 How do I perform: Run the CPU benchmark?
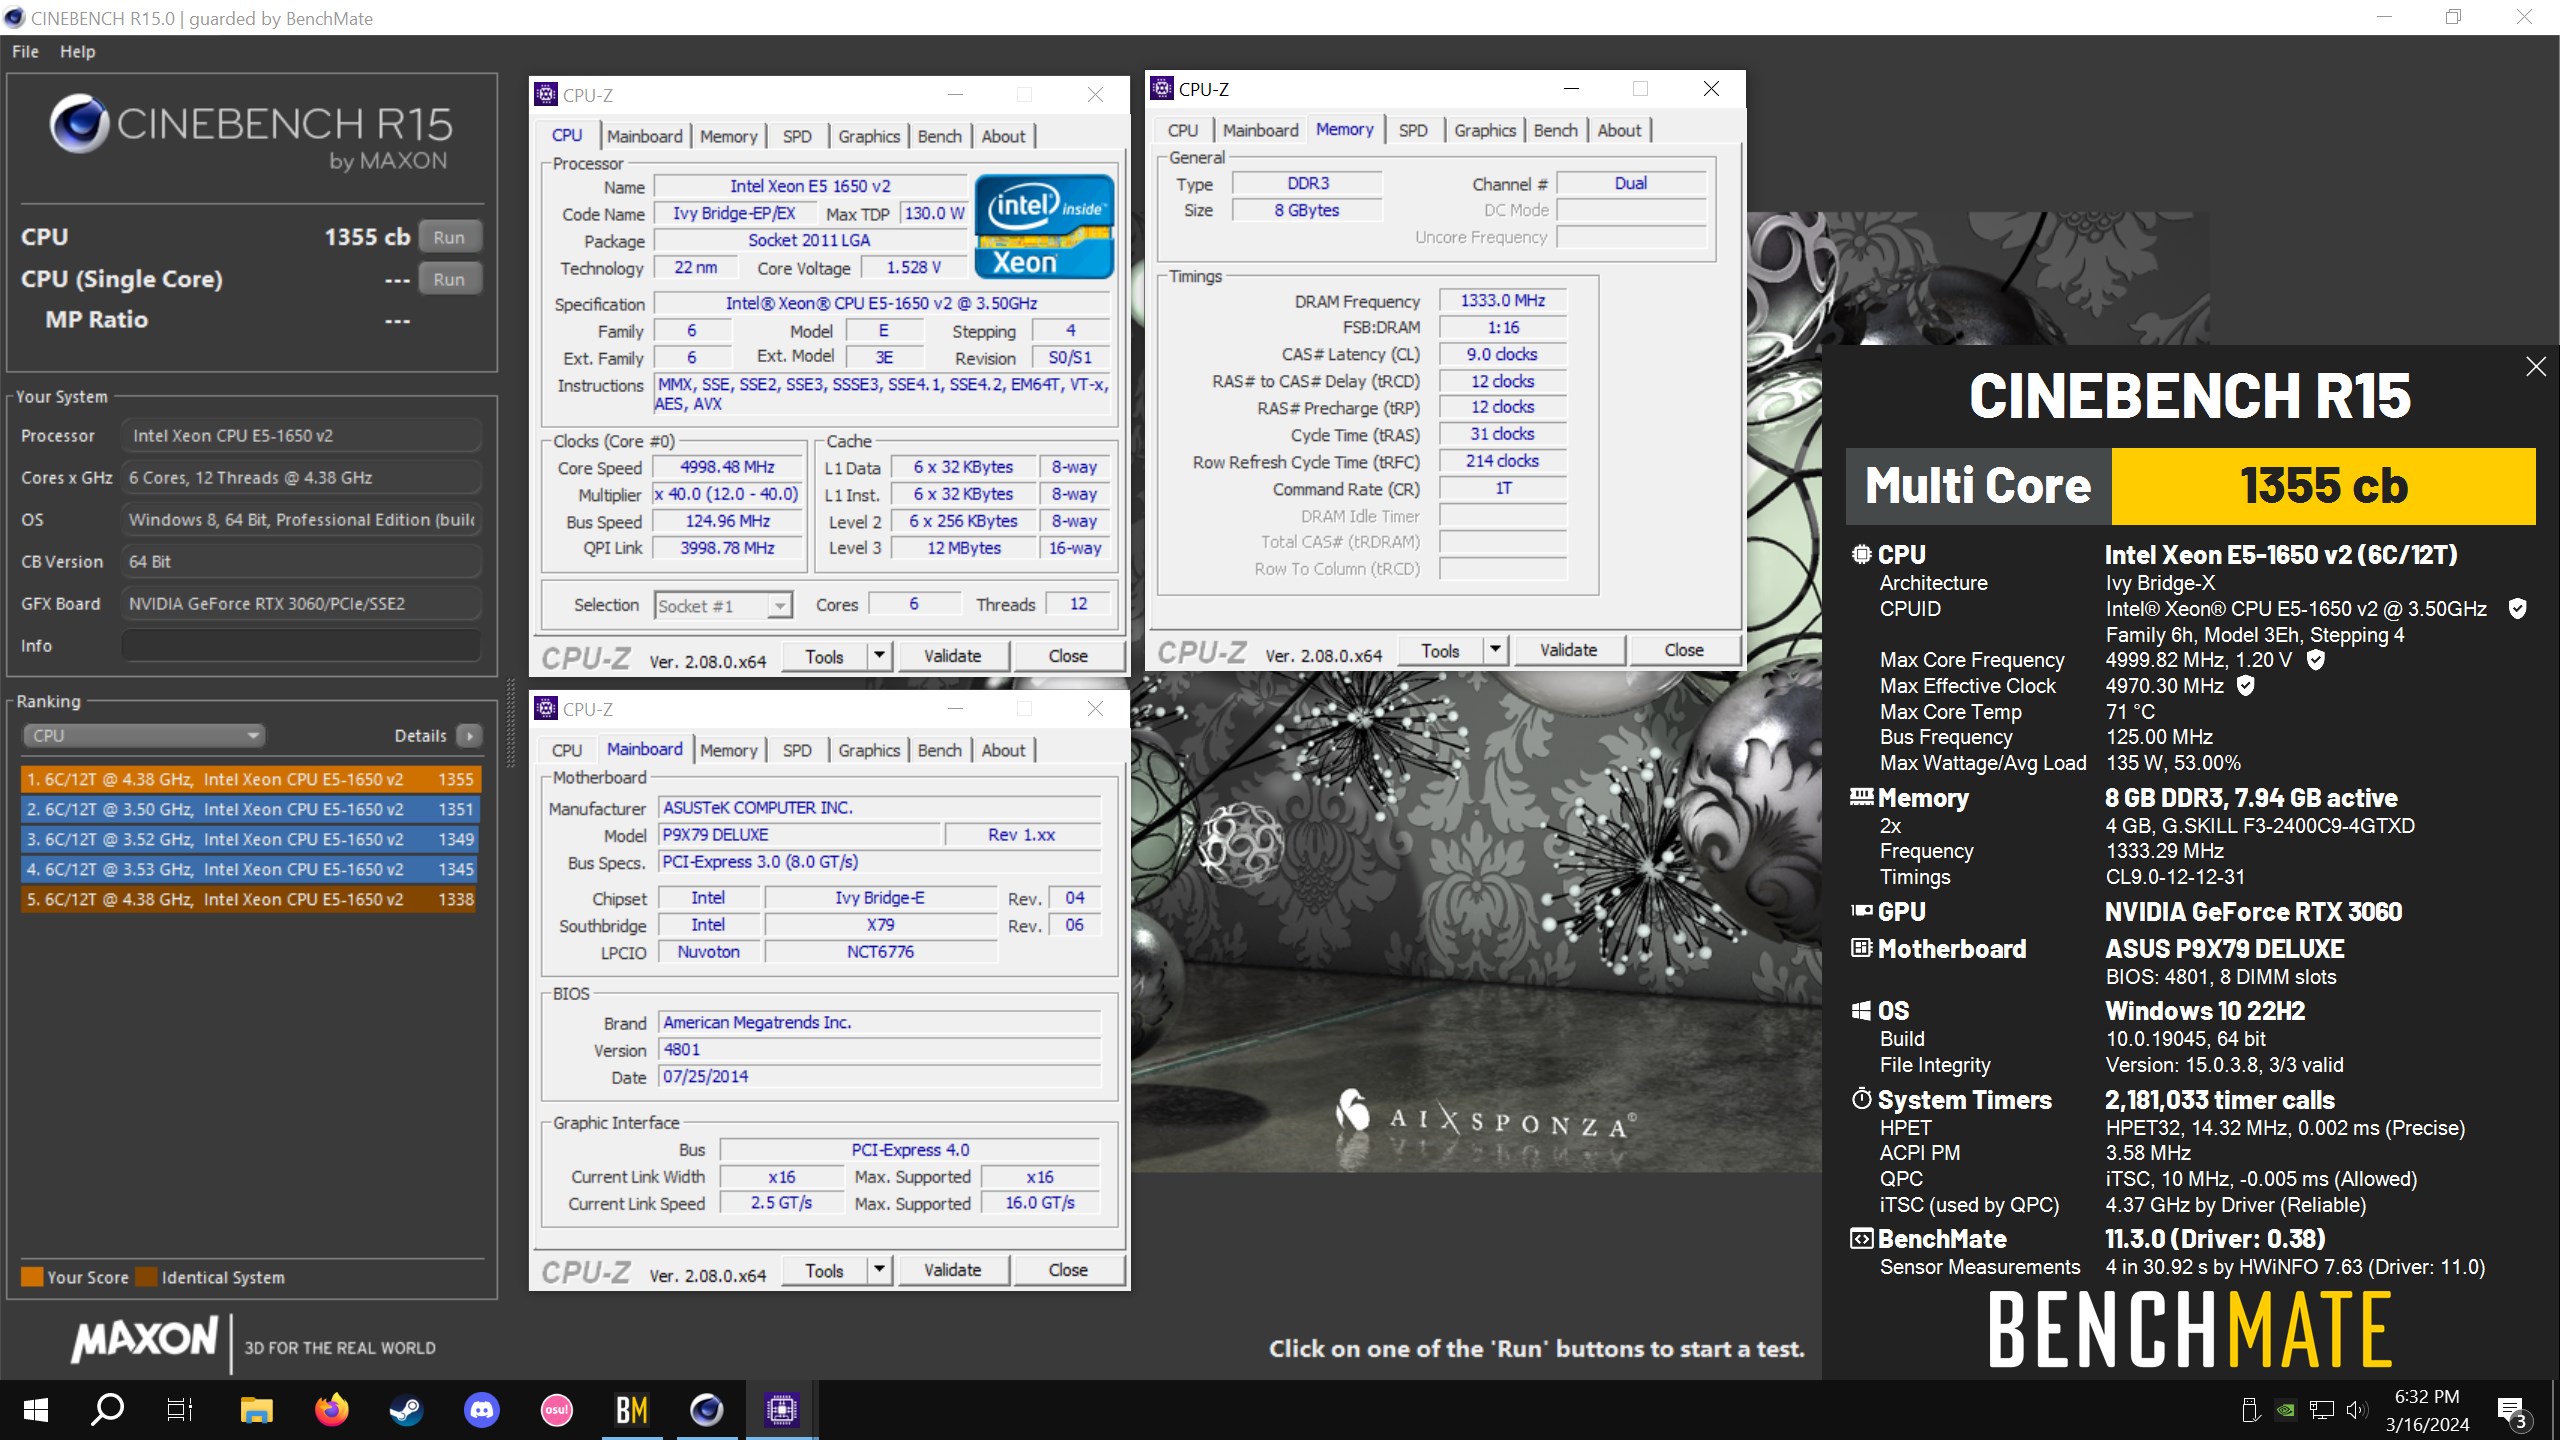(449, 237)
